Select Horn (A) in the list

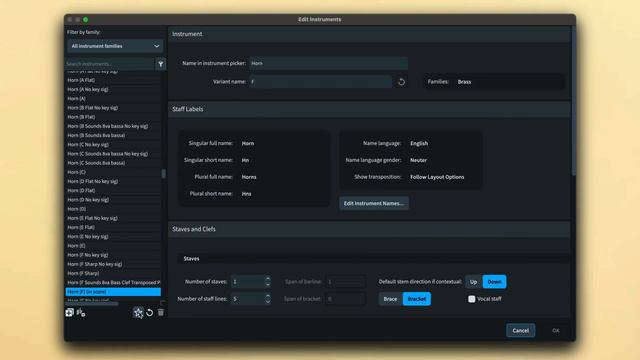[x=113, y=98]
